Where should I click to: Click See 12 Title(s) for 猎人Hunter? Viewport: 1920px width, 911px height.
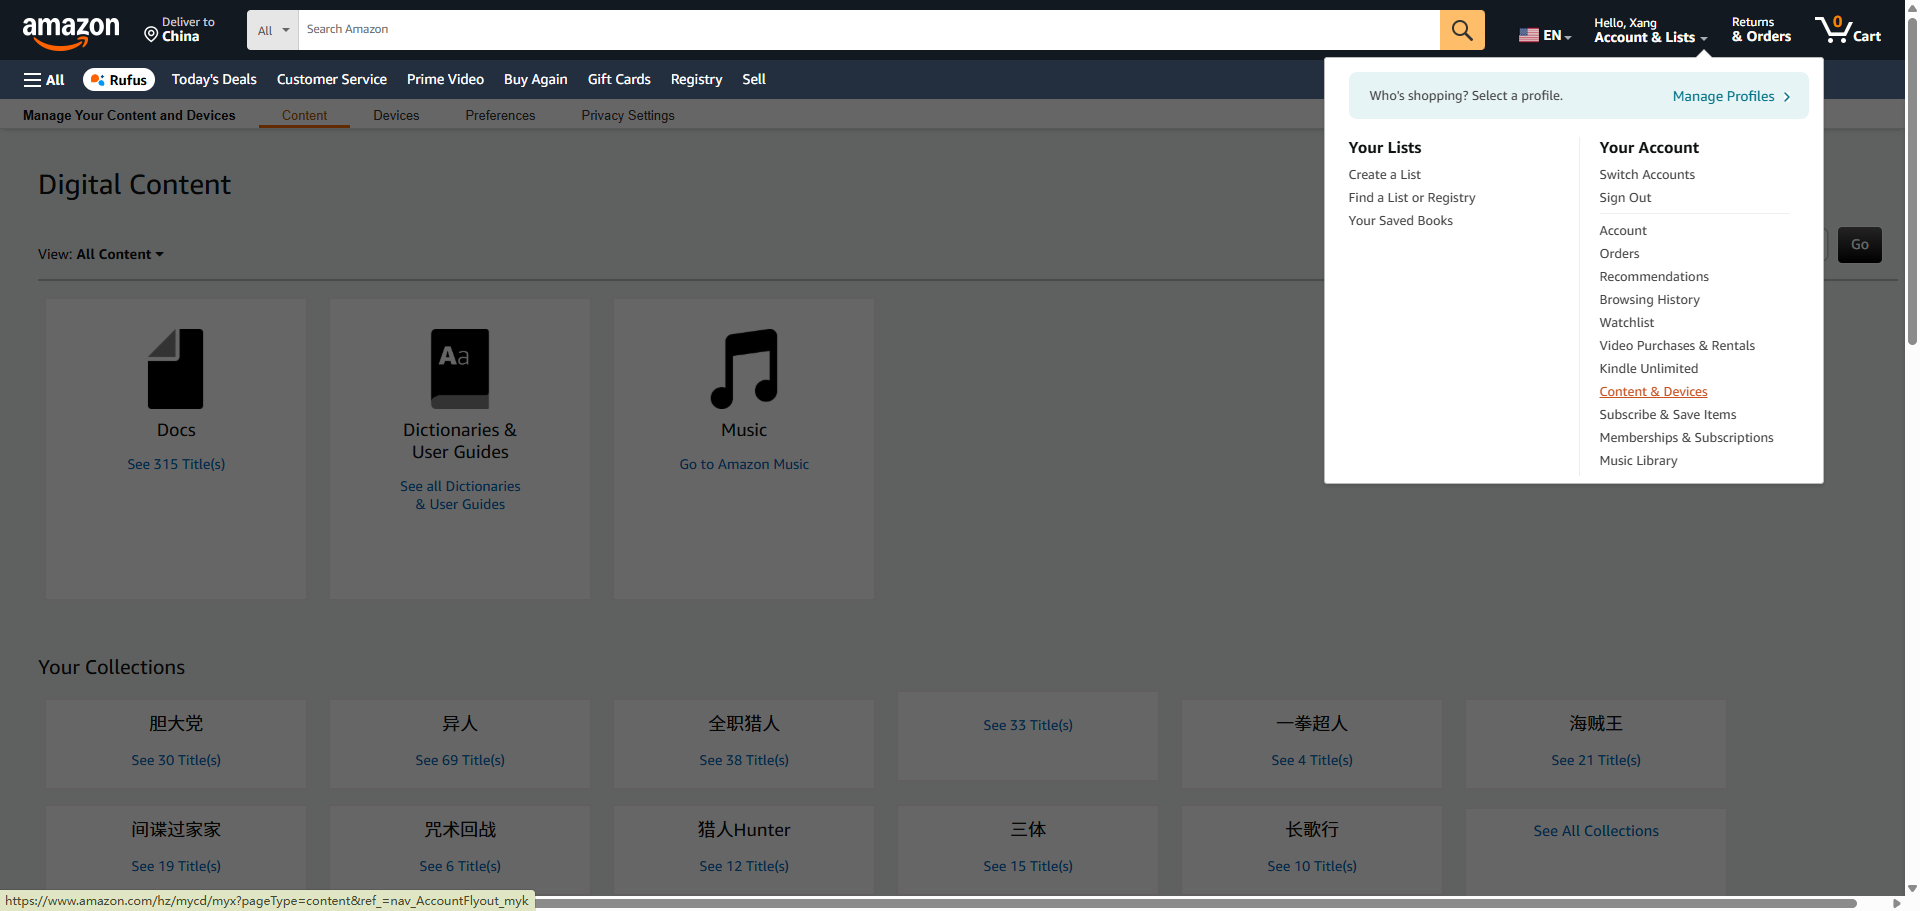pyautogui.click(x=744, y=866)
